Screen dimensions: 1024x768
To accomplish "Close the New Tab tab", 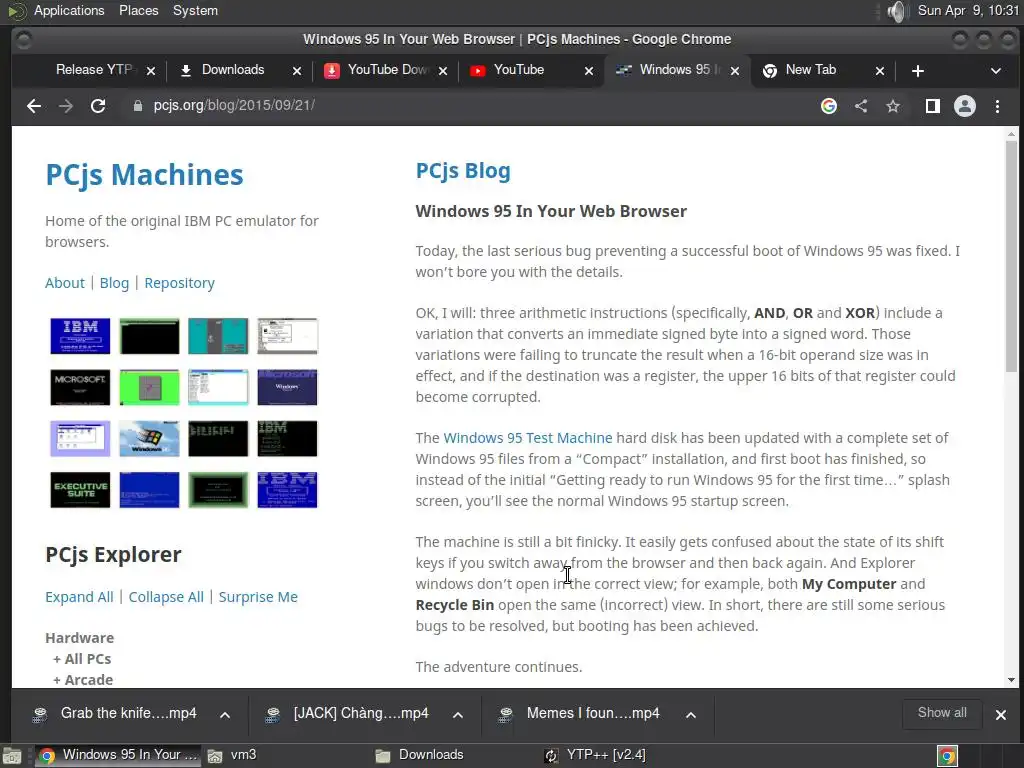I will pyautogui.click(x=880, y=71).
